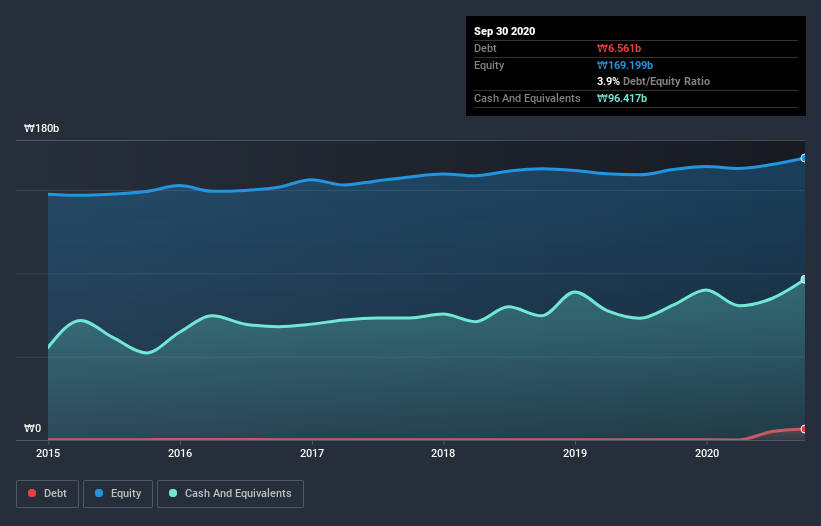Select the 2020 x-axis label
821x526 pixels.
coord(707,453)
